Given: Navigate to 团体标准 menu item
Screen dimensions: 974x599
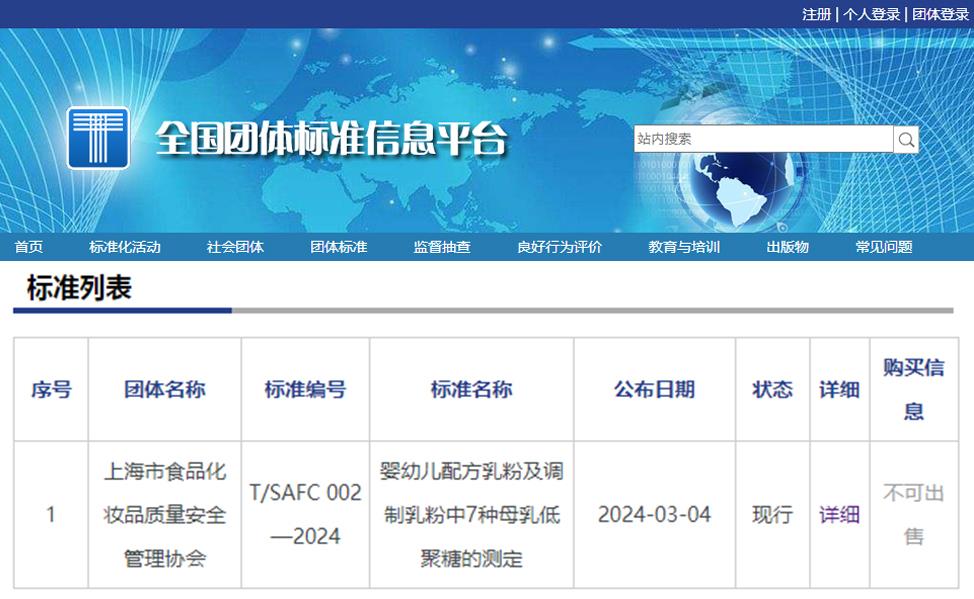Looking at the screenshot, I should click(338, 247).
